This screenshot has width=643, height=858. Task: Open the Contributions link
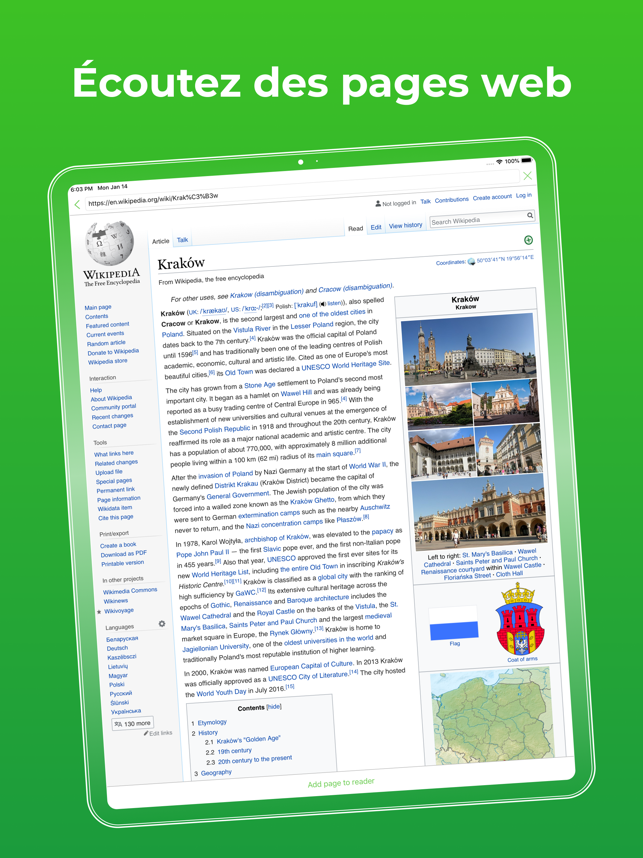(x=452, y=200)
